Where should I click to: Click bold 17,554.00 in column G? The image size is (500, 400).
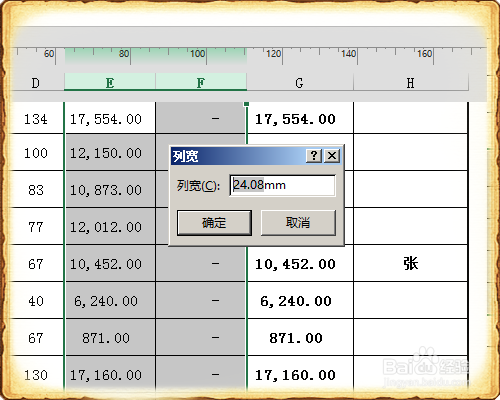coord(300,118)
